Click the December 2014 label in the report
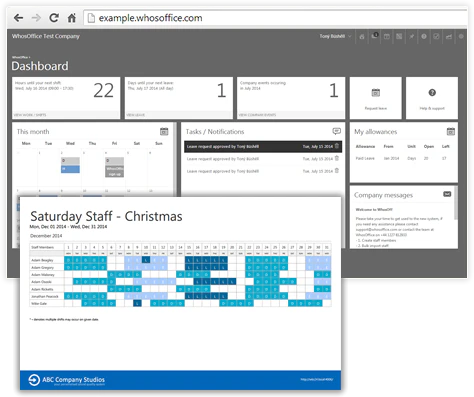 pos(46,236)
